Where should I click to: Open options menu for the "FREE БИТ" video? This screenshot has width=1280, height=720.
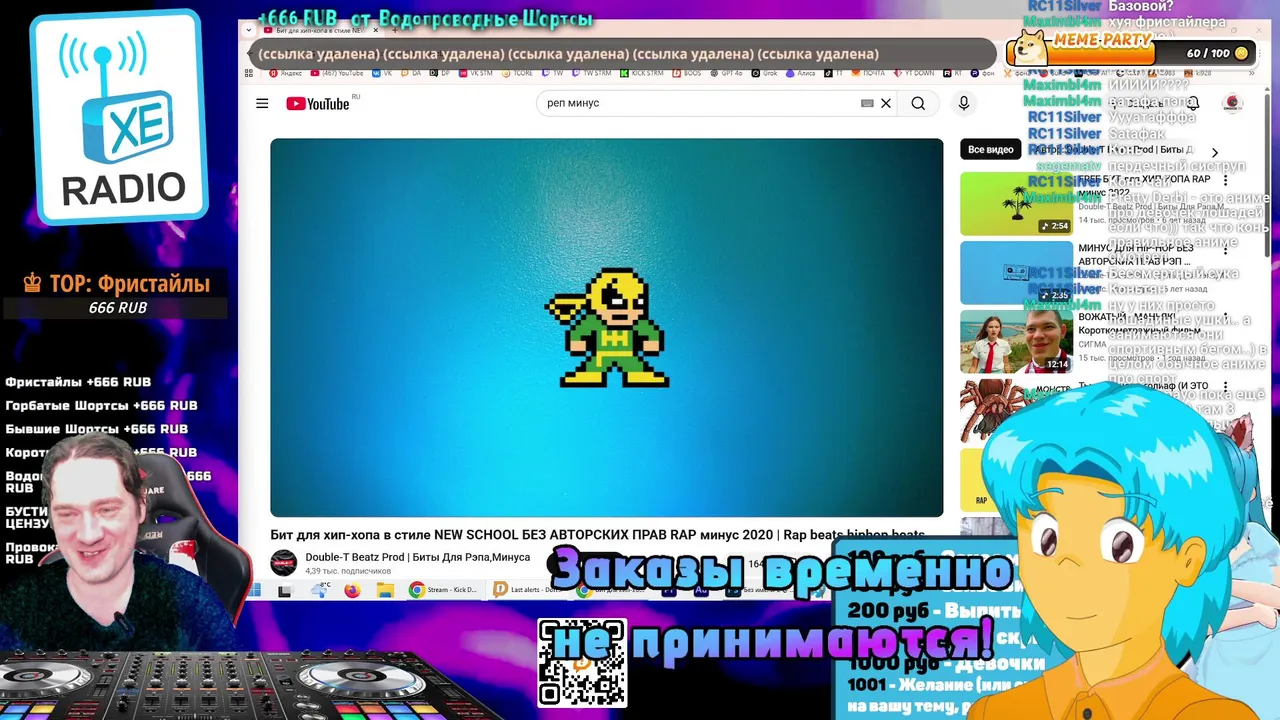click(1226, 181)
